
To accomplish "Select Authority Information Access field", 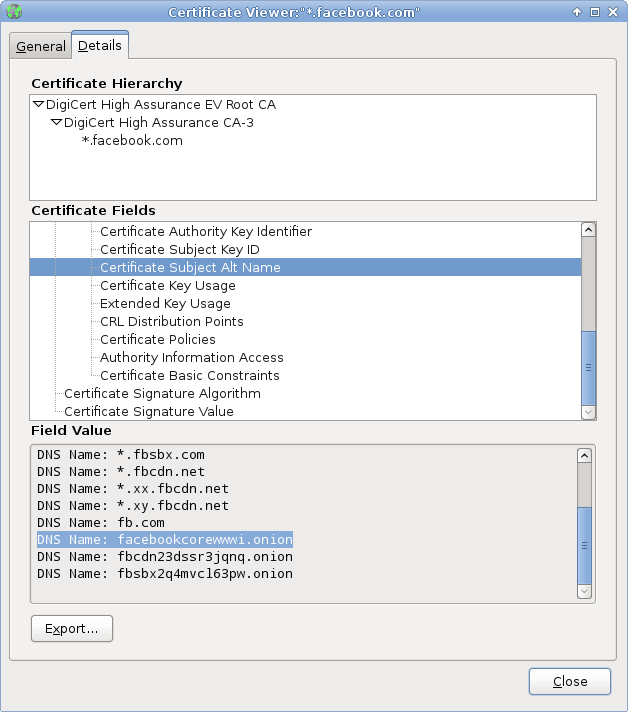I will click(192, 357).
